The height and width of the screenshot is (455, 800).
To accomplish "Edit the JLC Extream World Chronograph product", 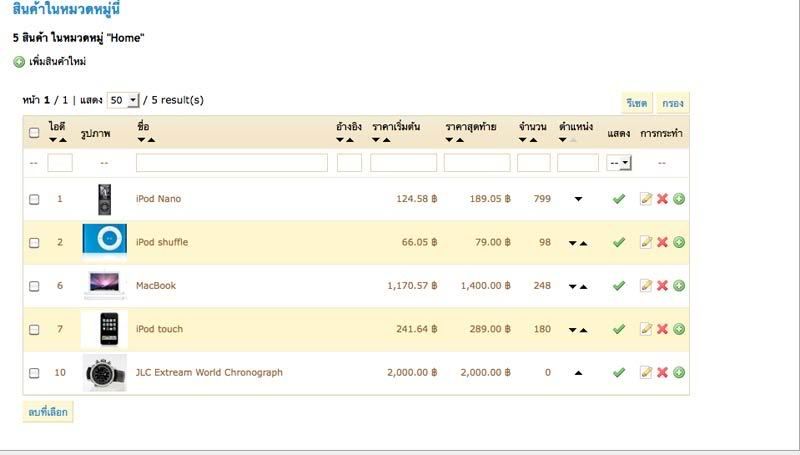I will [x=646, y=372].
